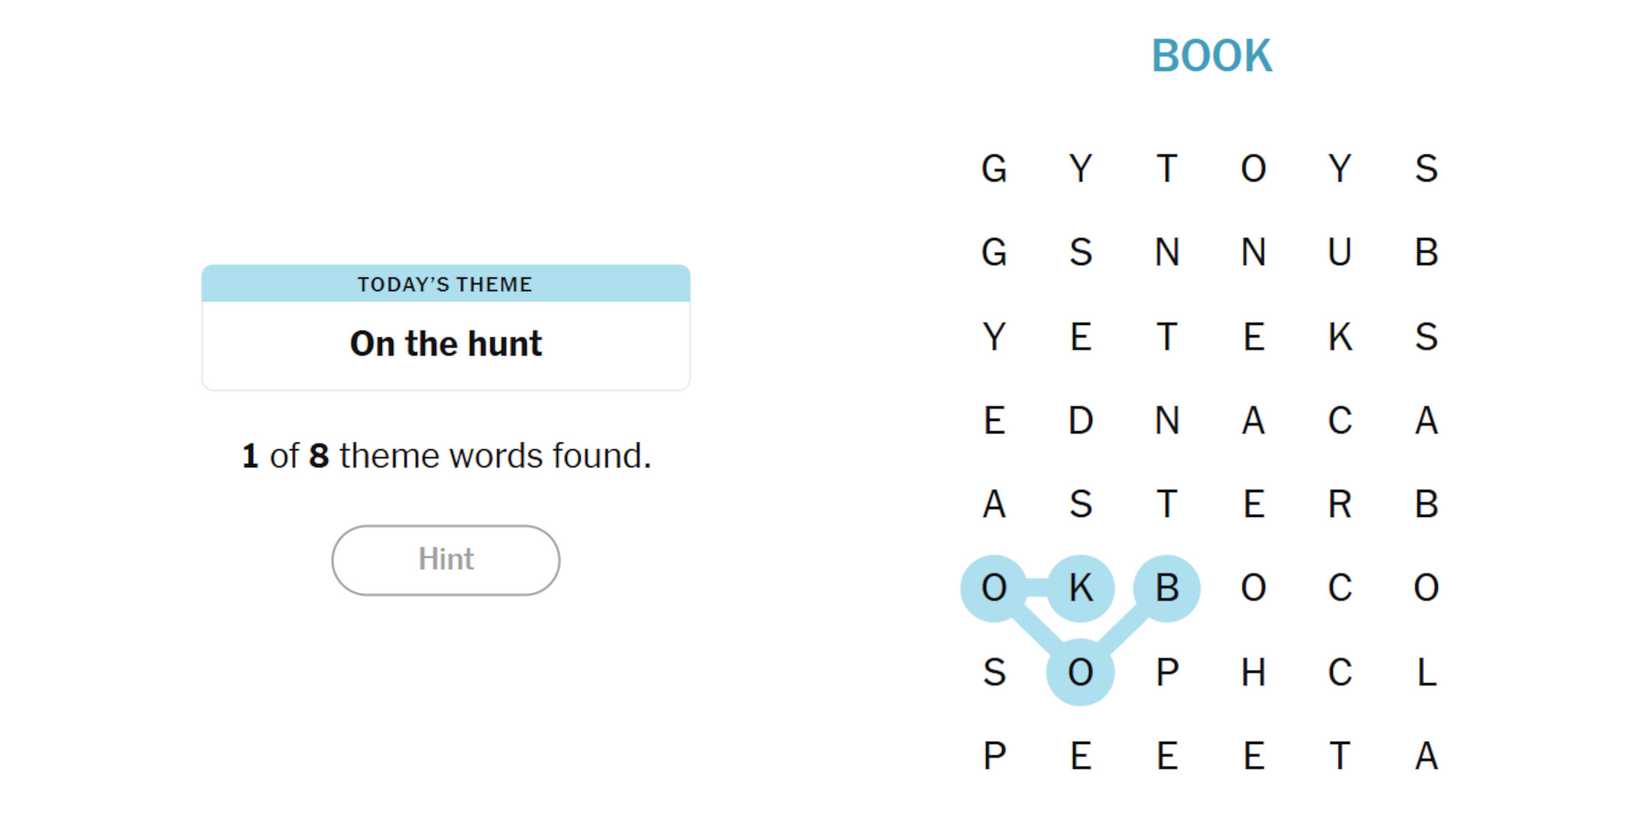Viewport: 1650px width, 825px height.
Task: Tap the letter H in the grid
Action: [1253, 672]
